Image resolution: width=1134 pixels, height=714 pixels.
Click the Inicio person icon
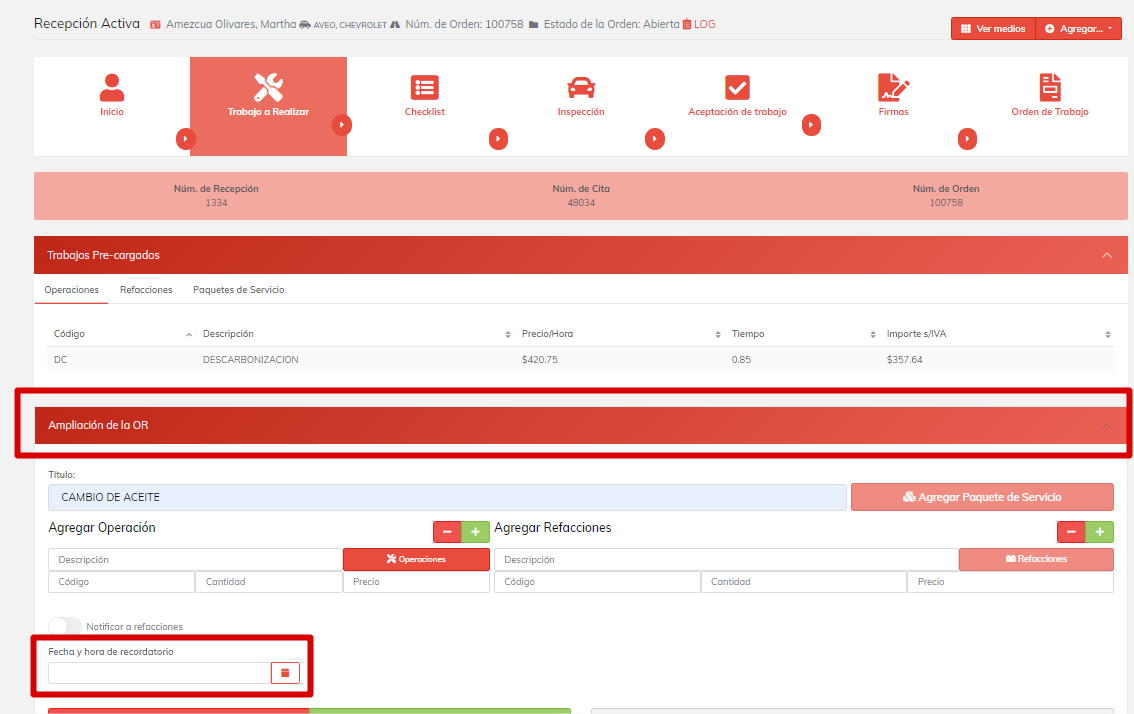[x=112, y=88]
